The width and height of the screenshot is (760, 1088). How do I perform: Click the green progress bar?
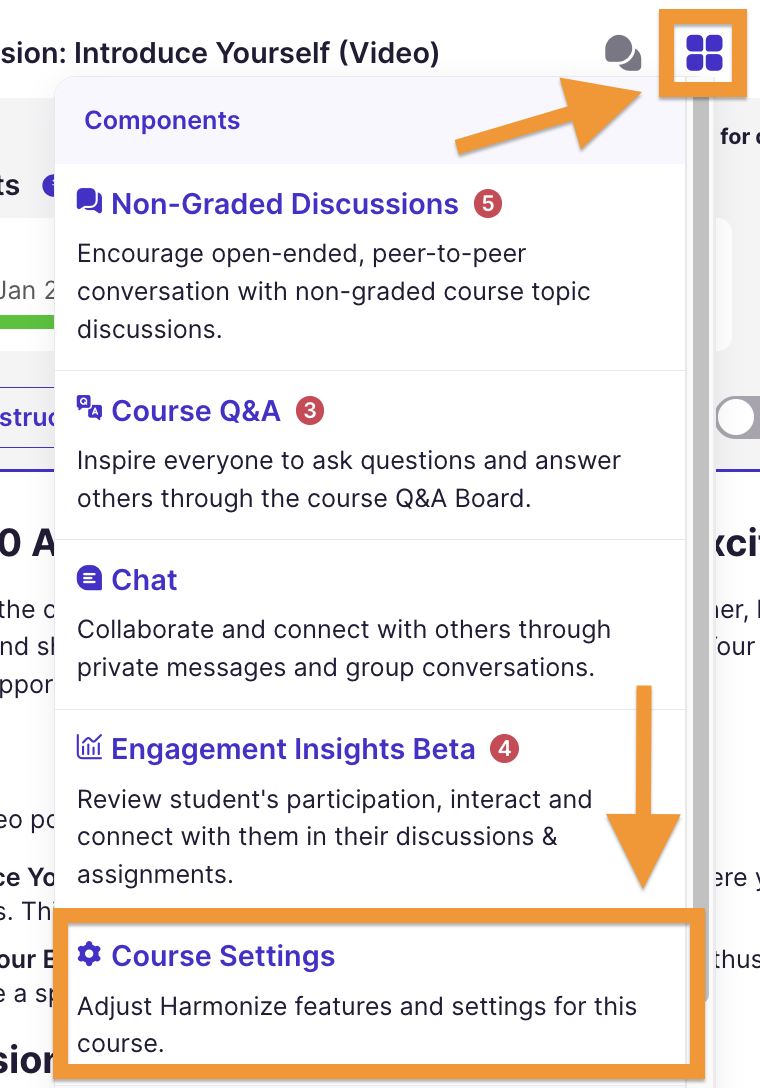27,322
